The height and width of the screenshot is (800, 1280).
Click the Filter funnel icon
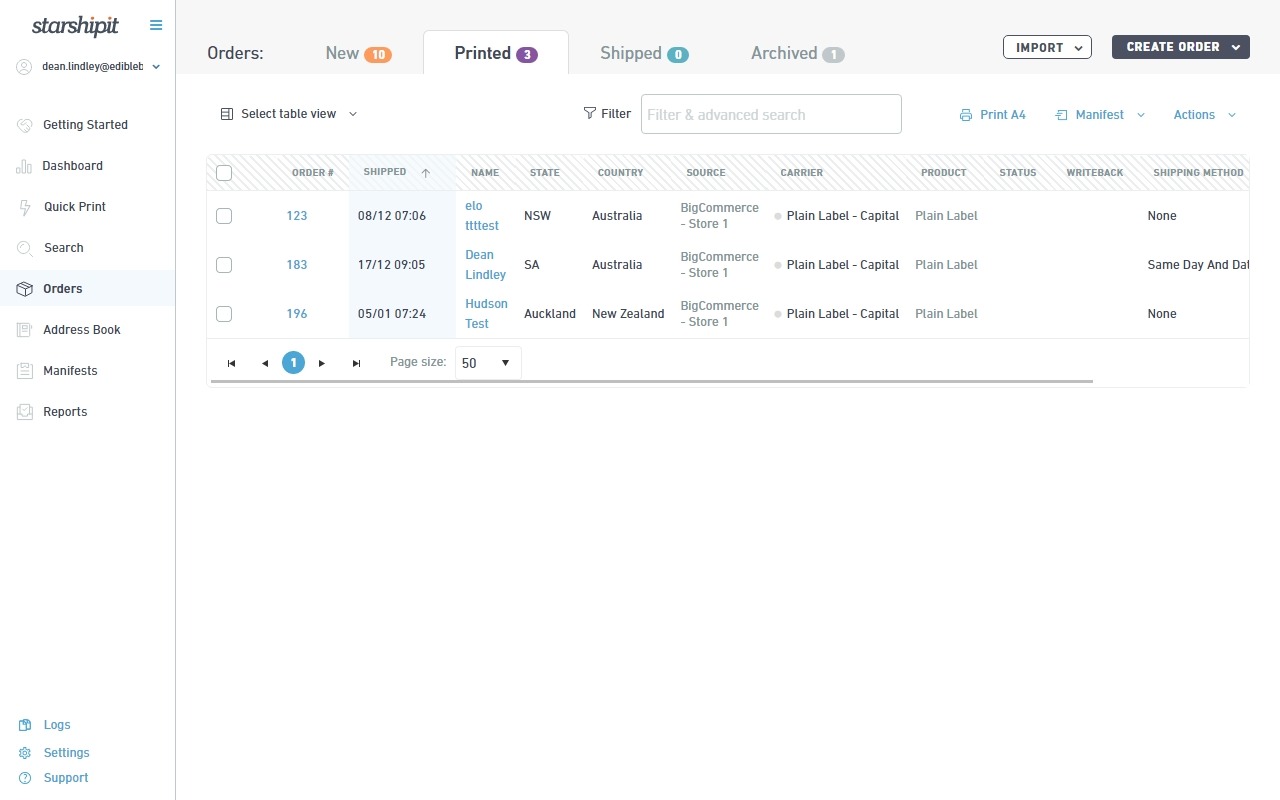click(x=590, y=114)
